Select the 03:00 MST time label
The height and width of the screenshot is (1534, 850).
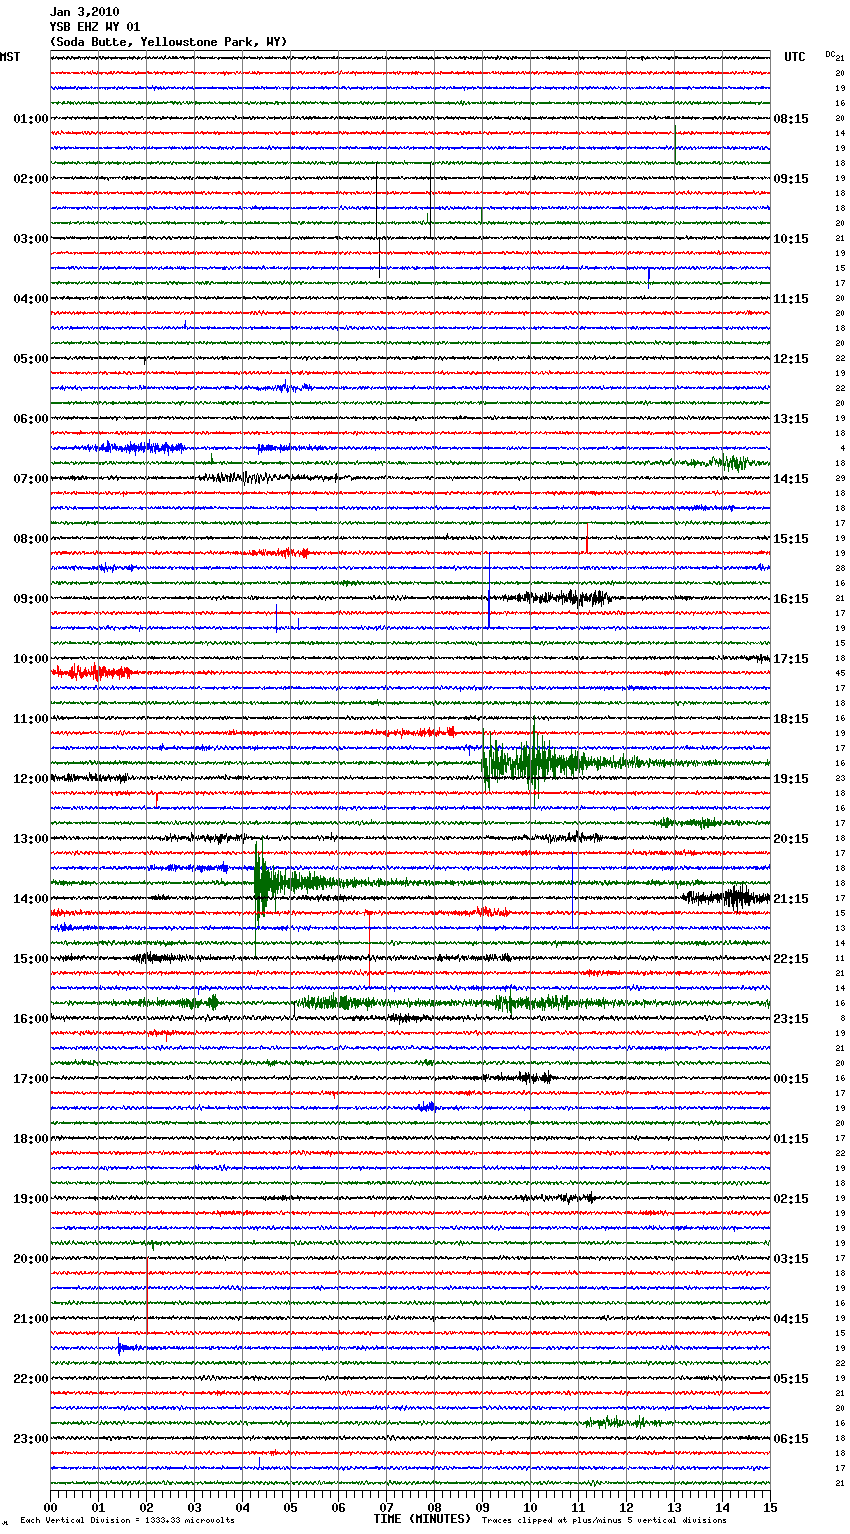(x=31, y=239)
